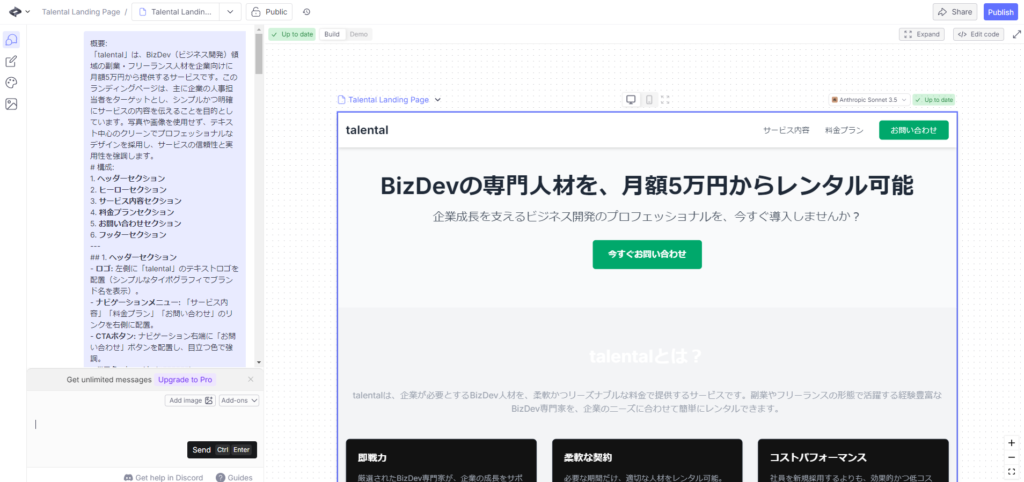Open the Anthropic Sonnet 3.5 model dropdown
The width and height of the screenshot is (1024, 482).
pyautogui.click(x=868, y=100)
